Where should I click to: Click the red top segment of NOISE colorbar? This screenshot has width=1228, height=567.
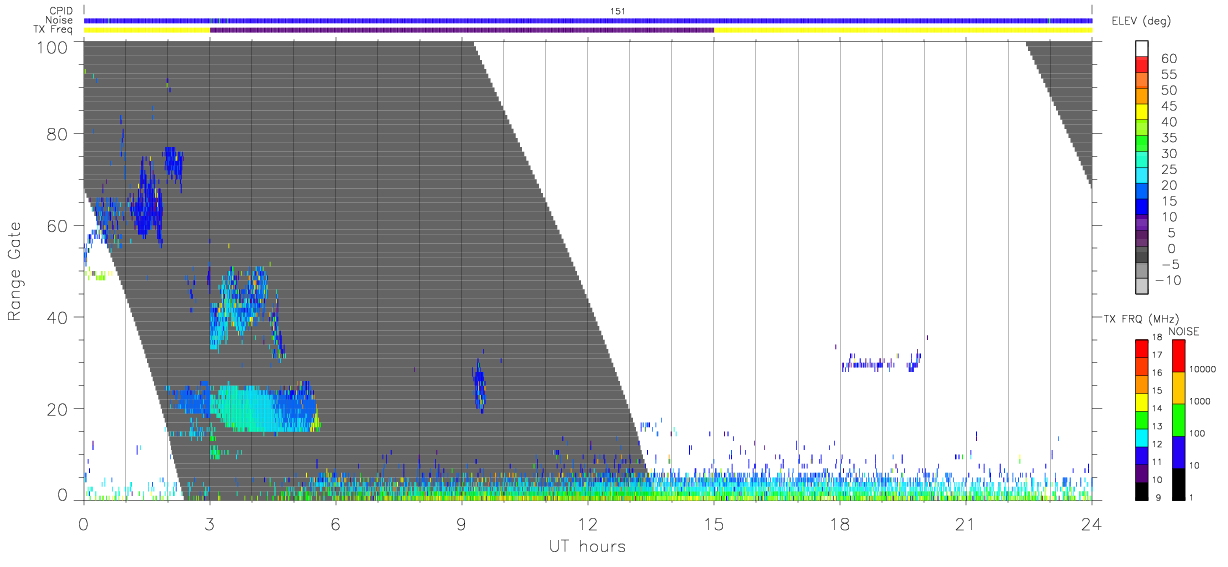coord(1180,355)
